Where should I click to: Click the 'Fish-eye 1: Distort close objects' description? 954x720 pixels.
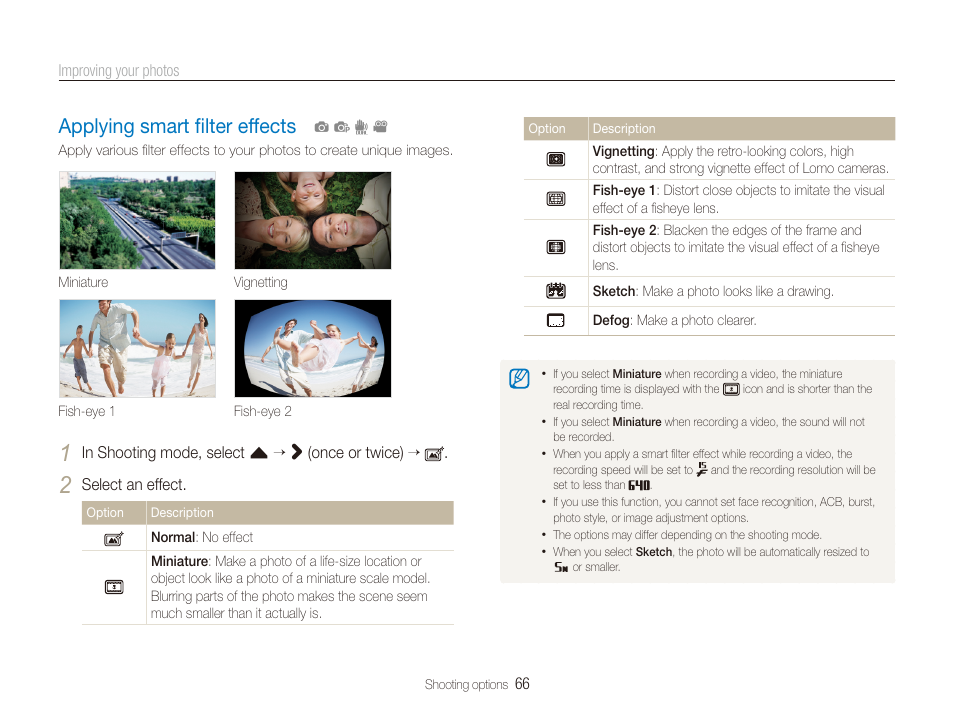[x=739, y=199]
